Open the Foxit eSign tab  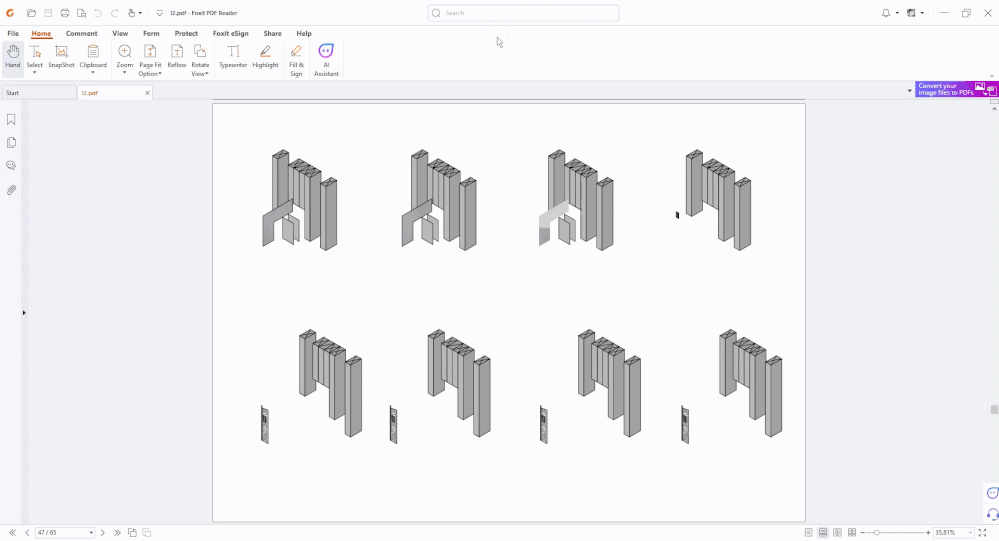(x=231, y=34)
